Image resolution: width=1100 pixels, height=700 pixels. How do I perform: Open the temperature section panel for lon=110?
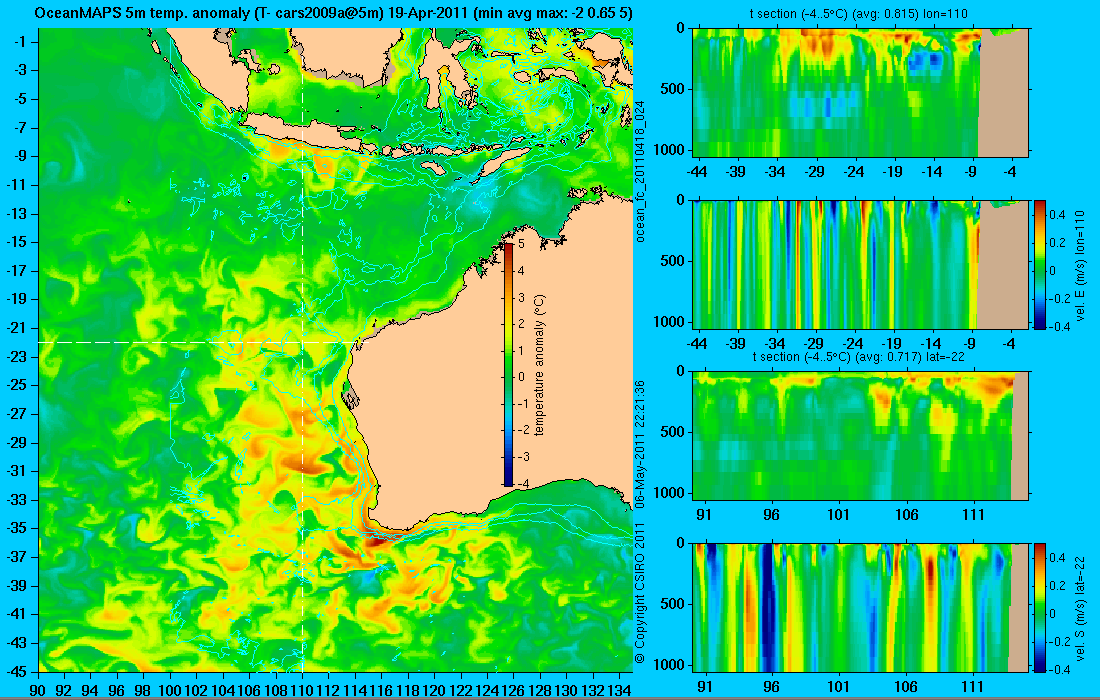pyautogui.click(x=861, y=92)
